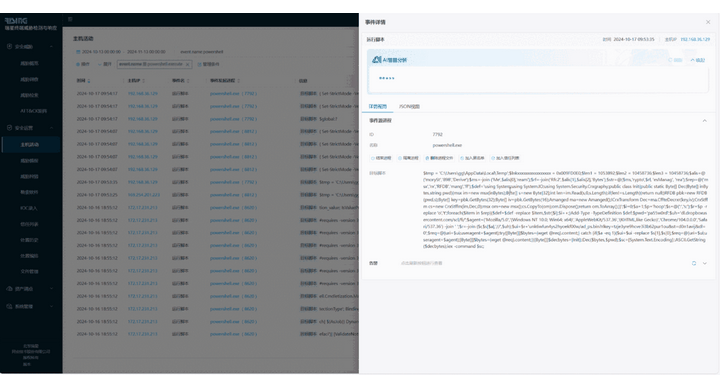720x388 pixels.
Task: Click the second process action button
Action: [409, 158]
